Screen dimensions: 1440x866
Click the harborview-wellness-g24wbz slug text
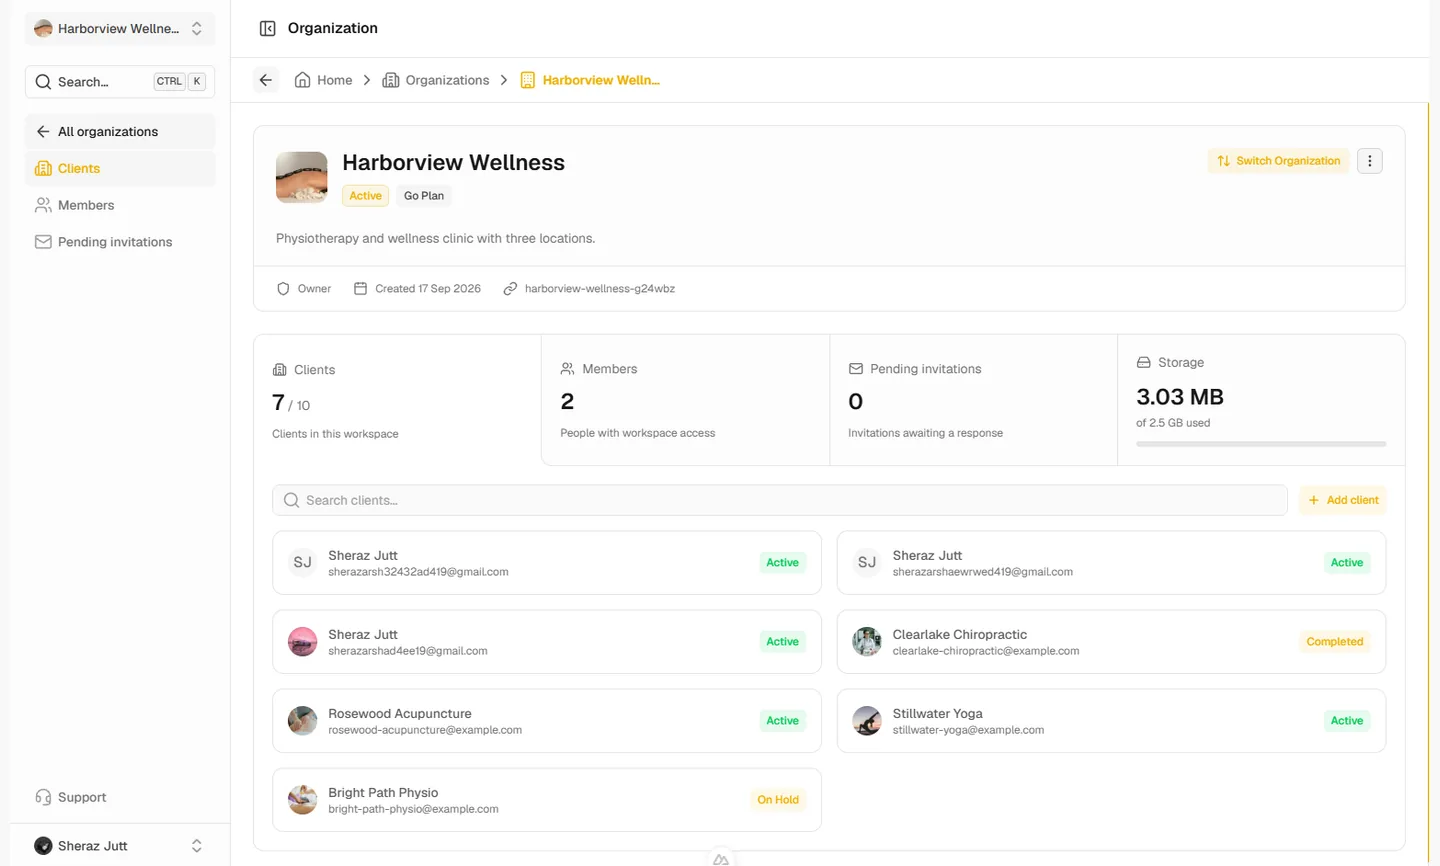600,288
